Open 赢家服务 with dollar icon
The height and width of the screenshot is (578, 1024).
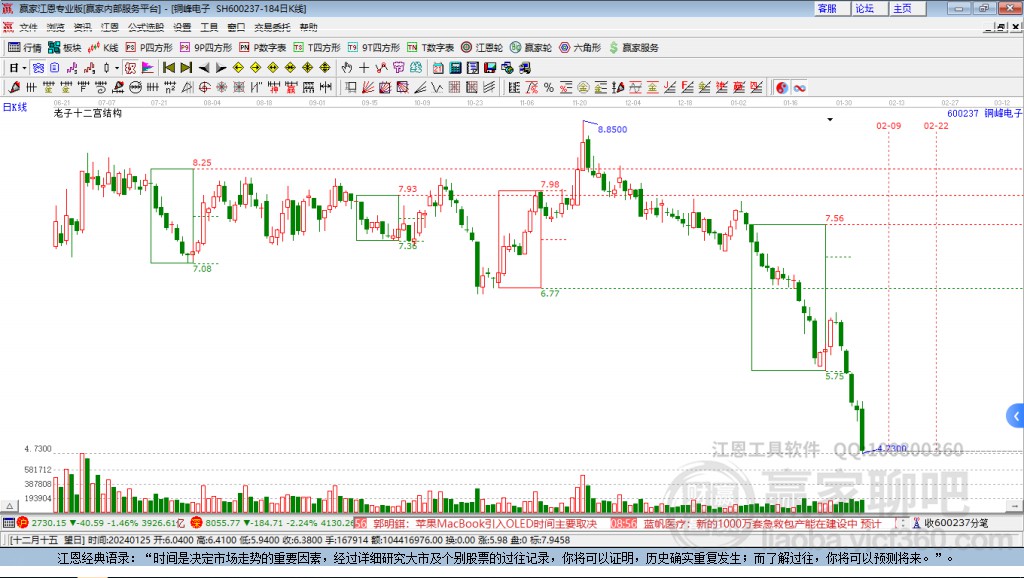click(x=633, y=48)
